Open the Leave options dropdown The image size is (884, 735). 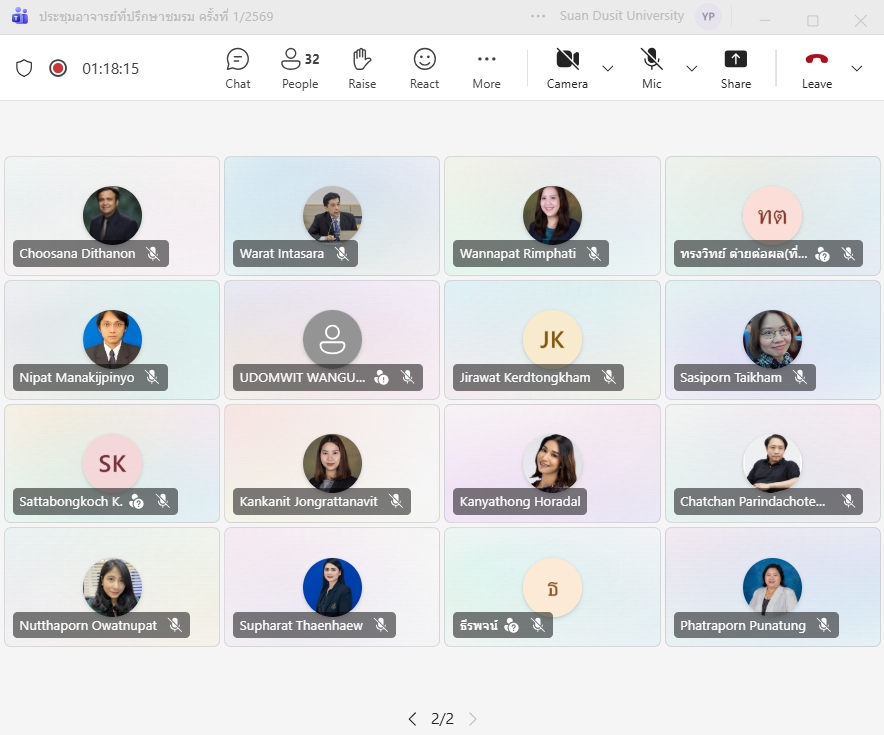click(857, 69)
